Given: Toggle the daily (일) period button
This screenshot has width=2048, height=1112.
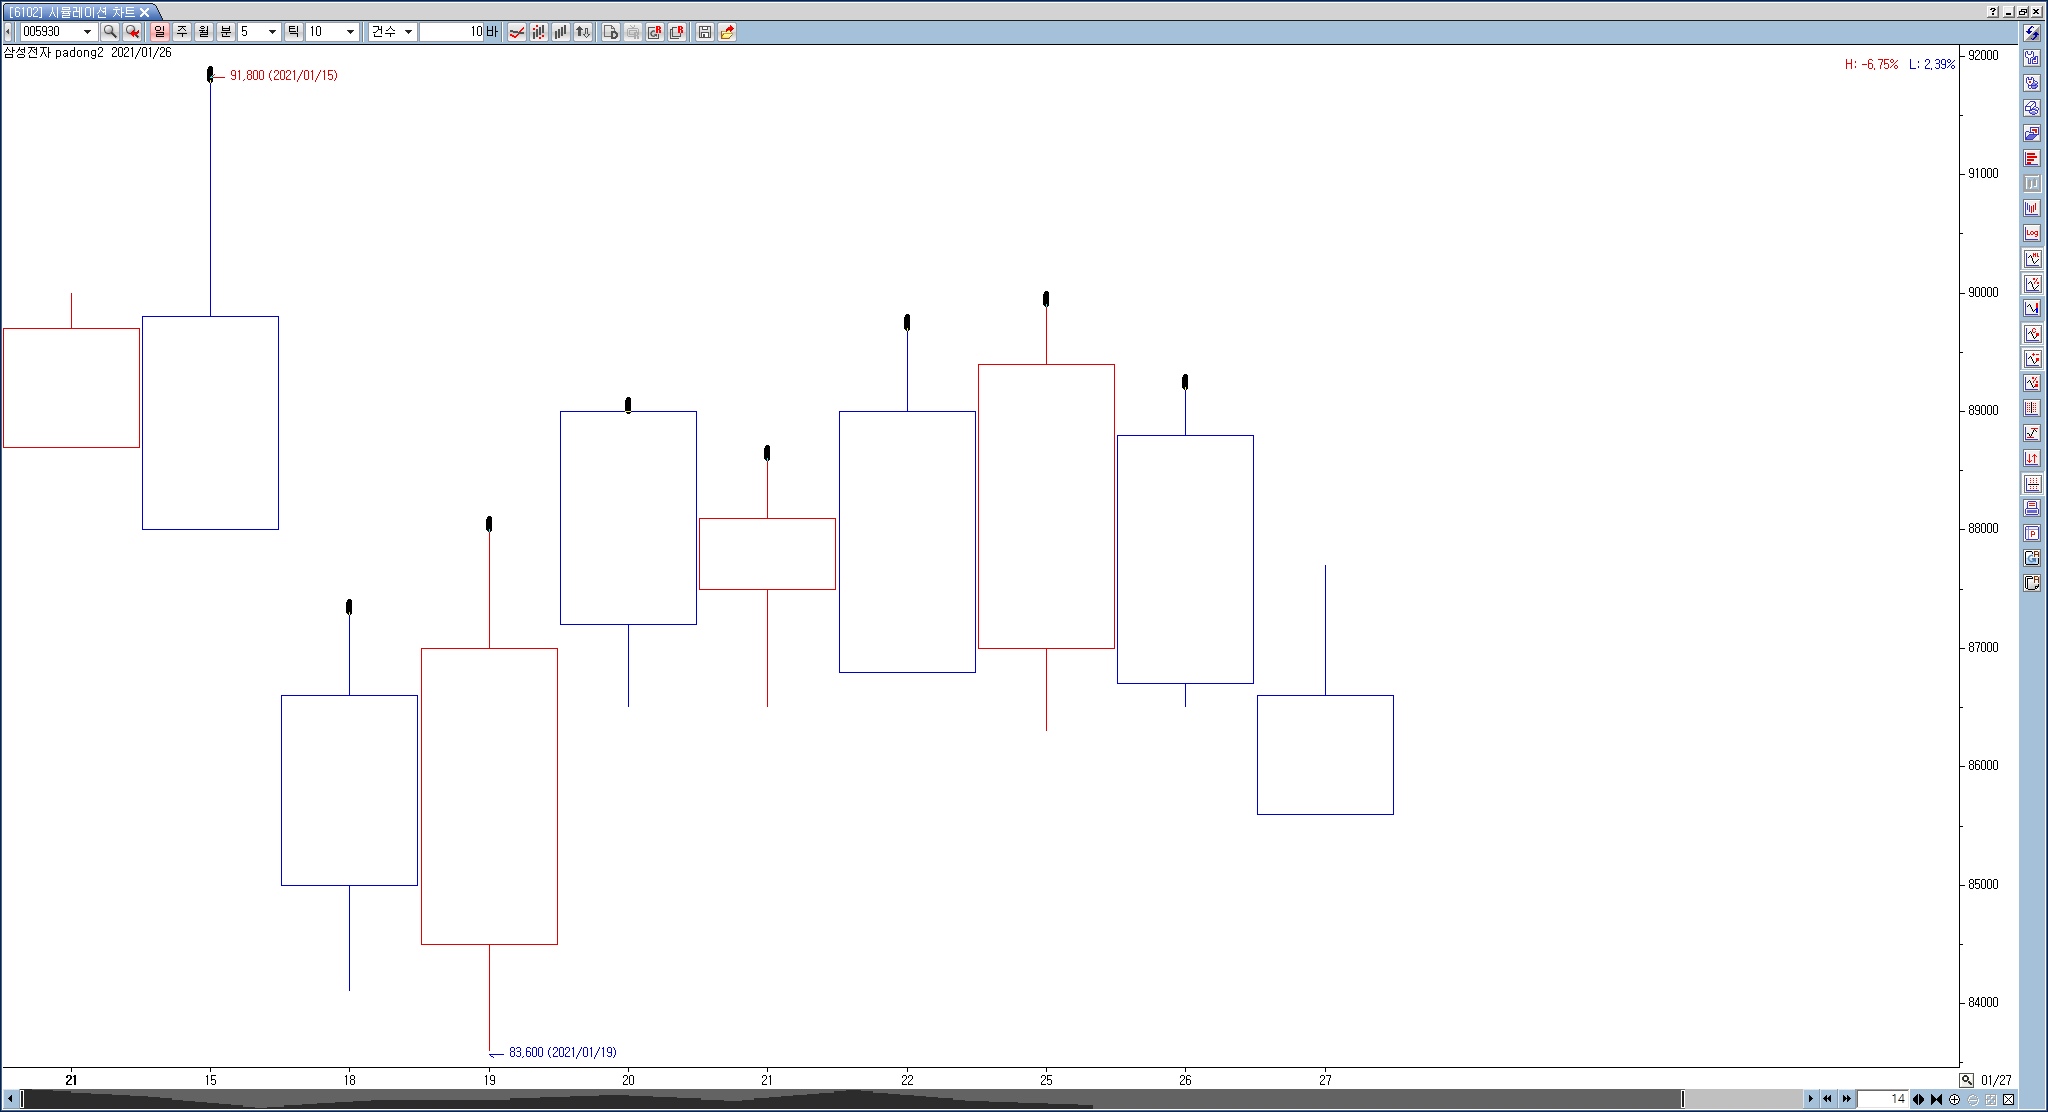Looking at the screenshot, I should coord(160,32).
